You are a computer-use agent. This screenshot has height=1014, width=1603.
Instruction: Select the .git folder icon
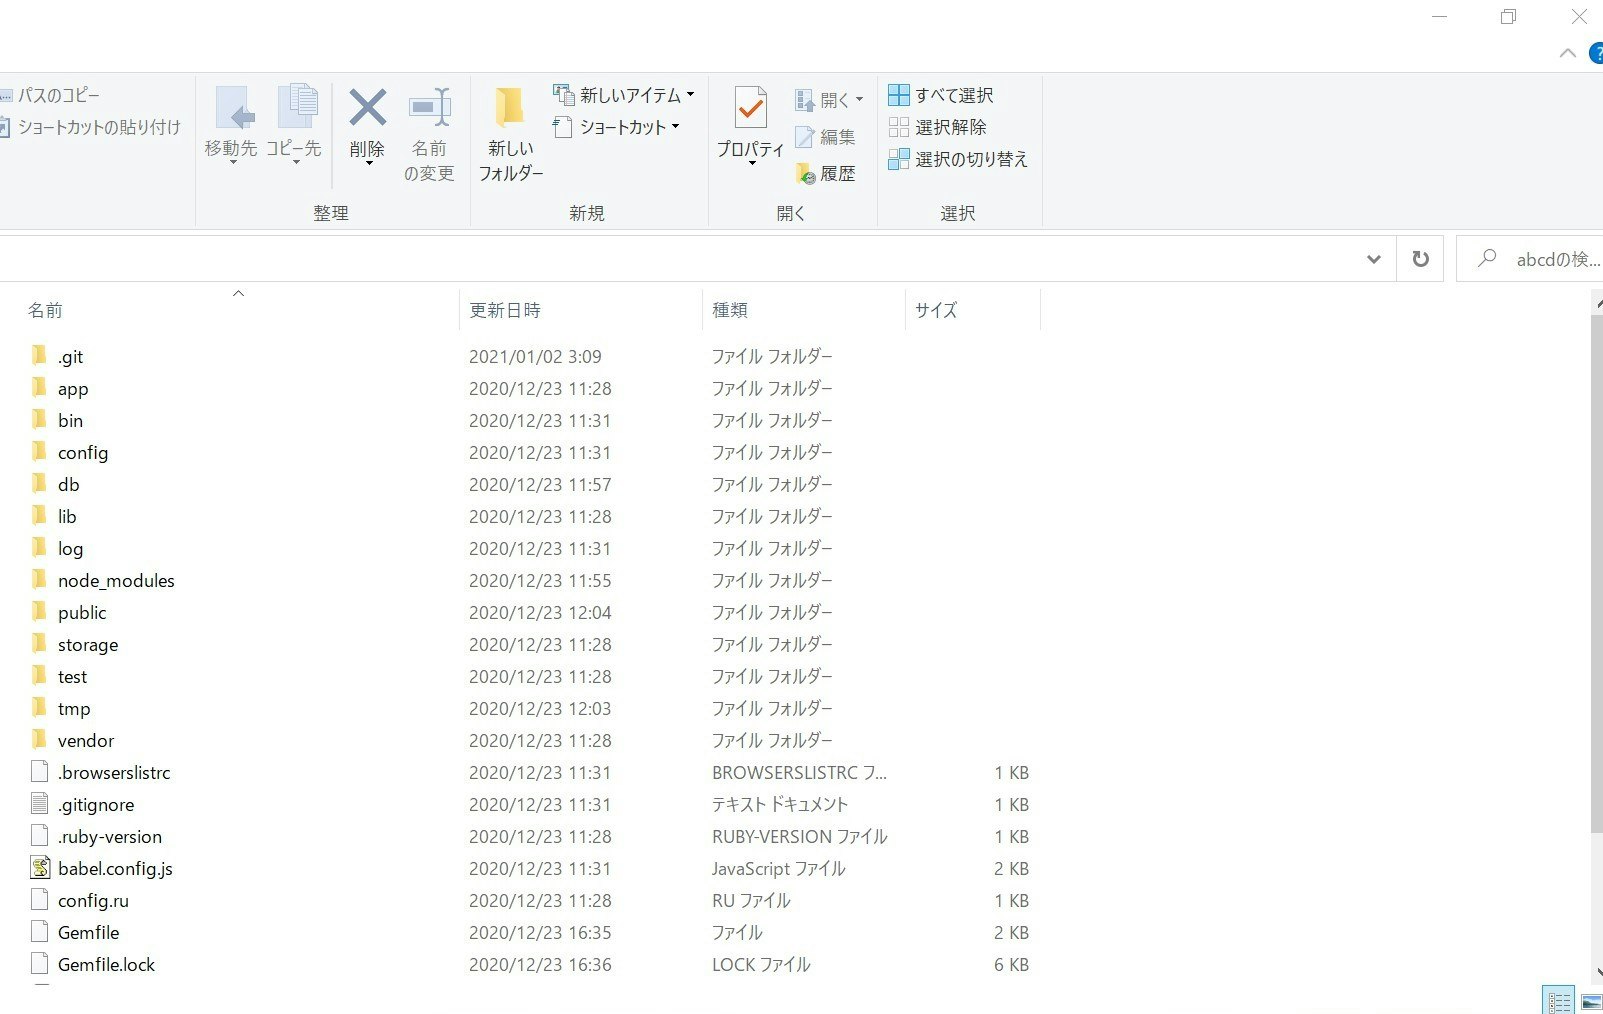(x=39, y=356)
